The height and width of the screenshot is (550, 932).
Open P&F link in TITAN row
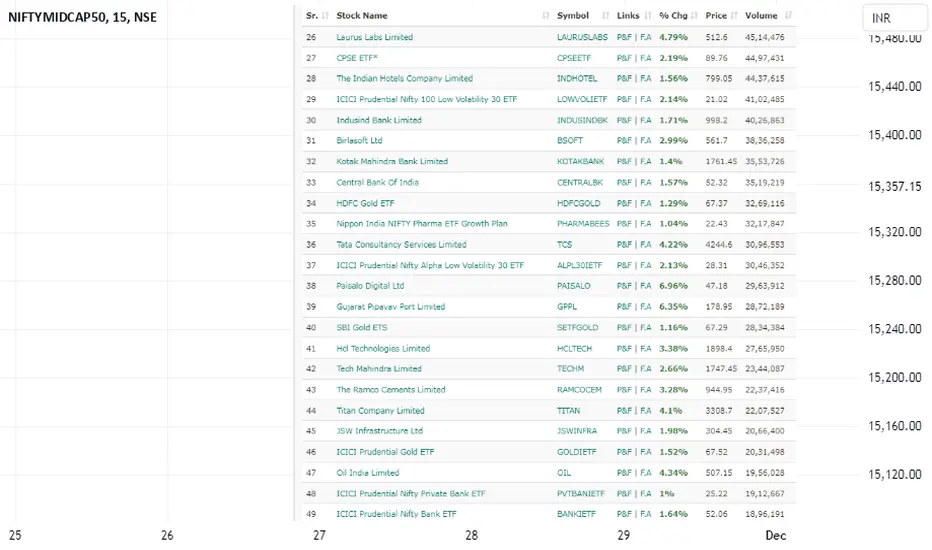coord(624,410)
